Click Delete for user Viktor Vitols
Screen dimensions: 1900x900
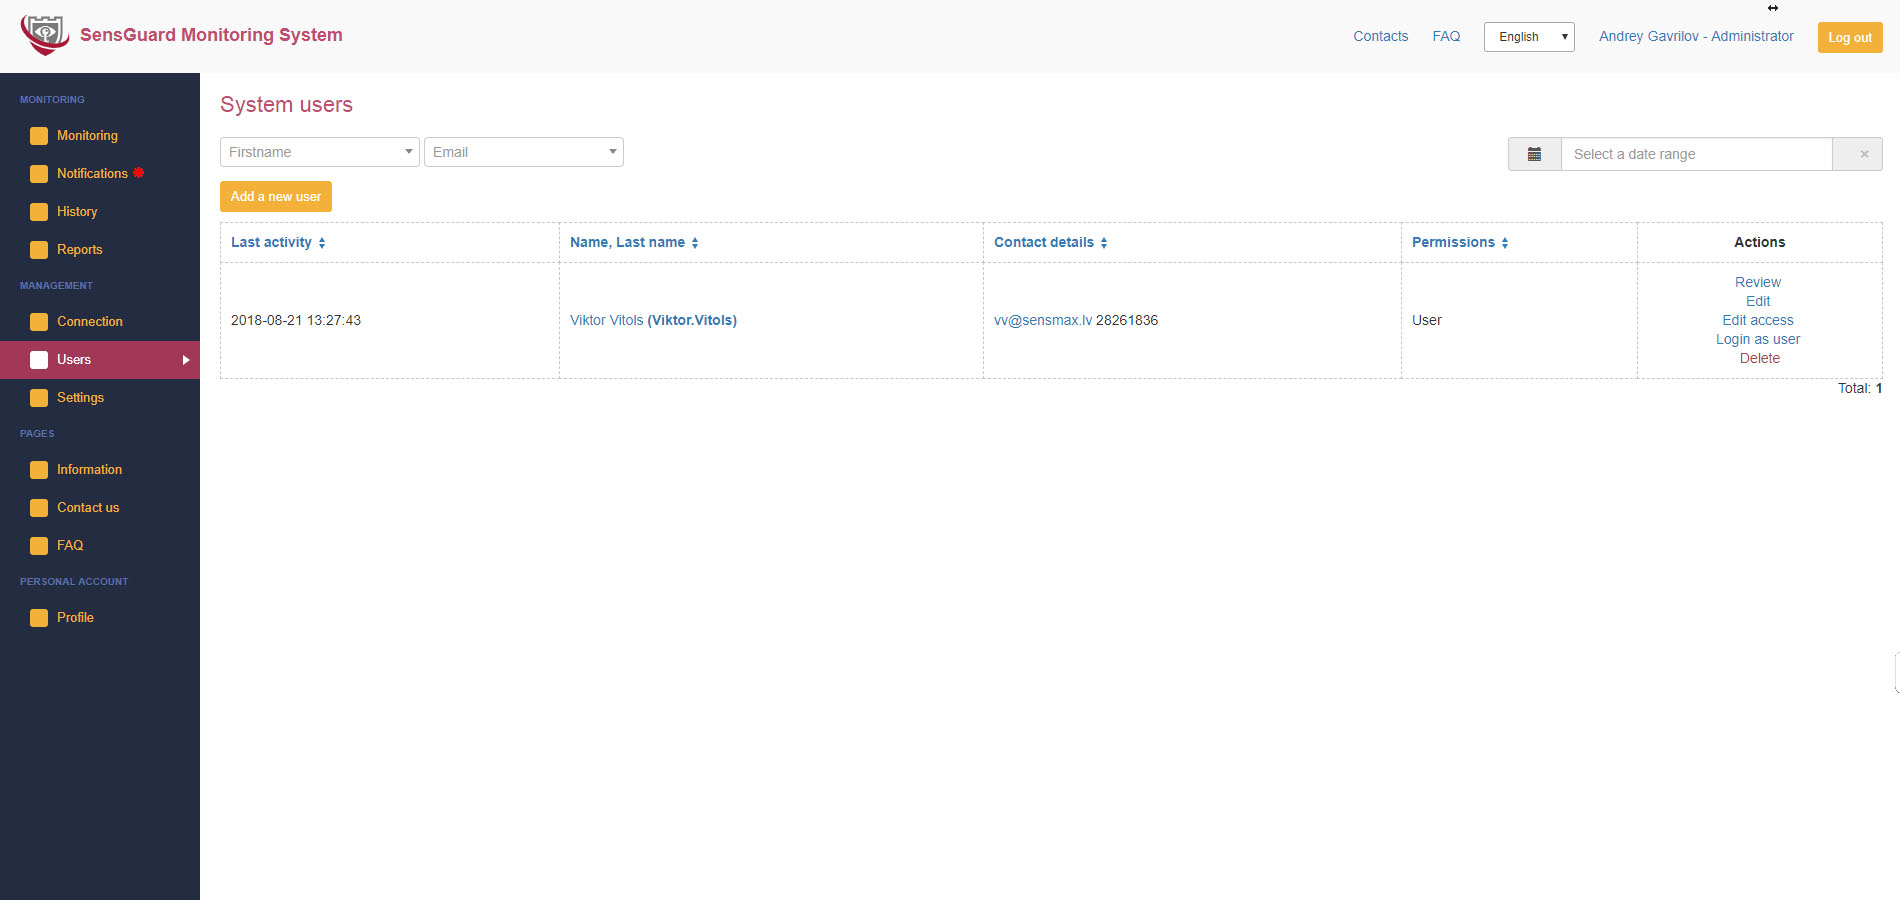click(x=1759, y=359)
